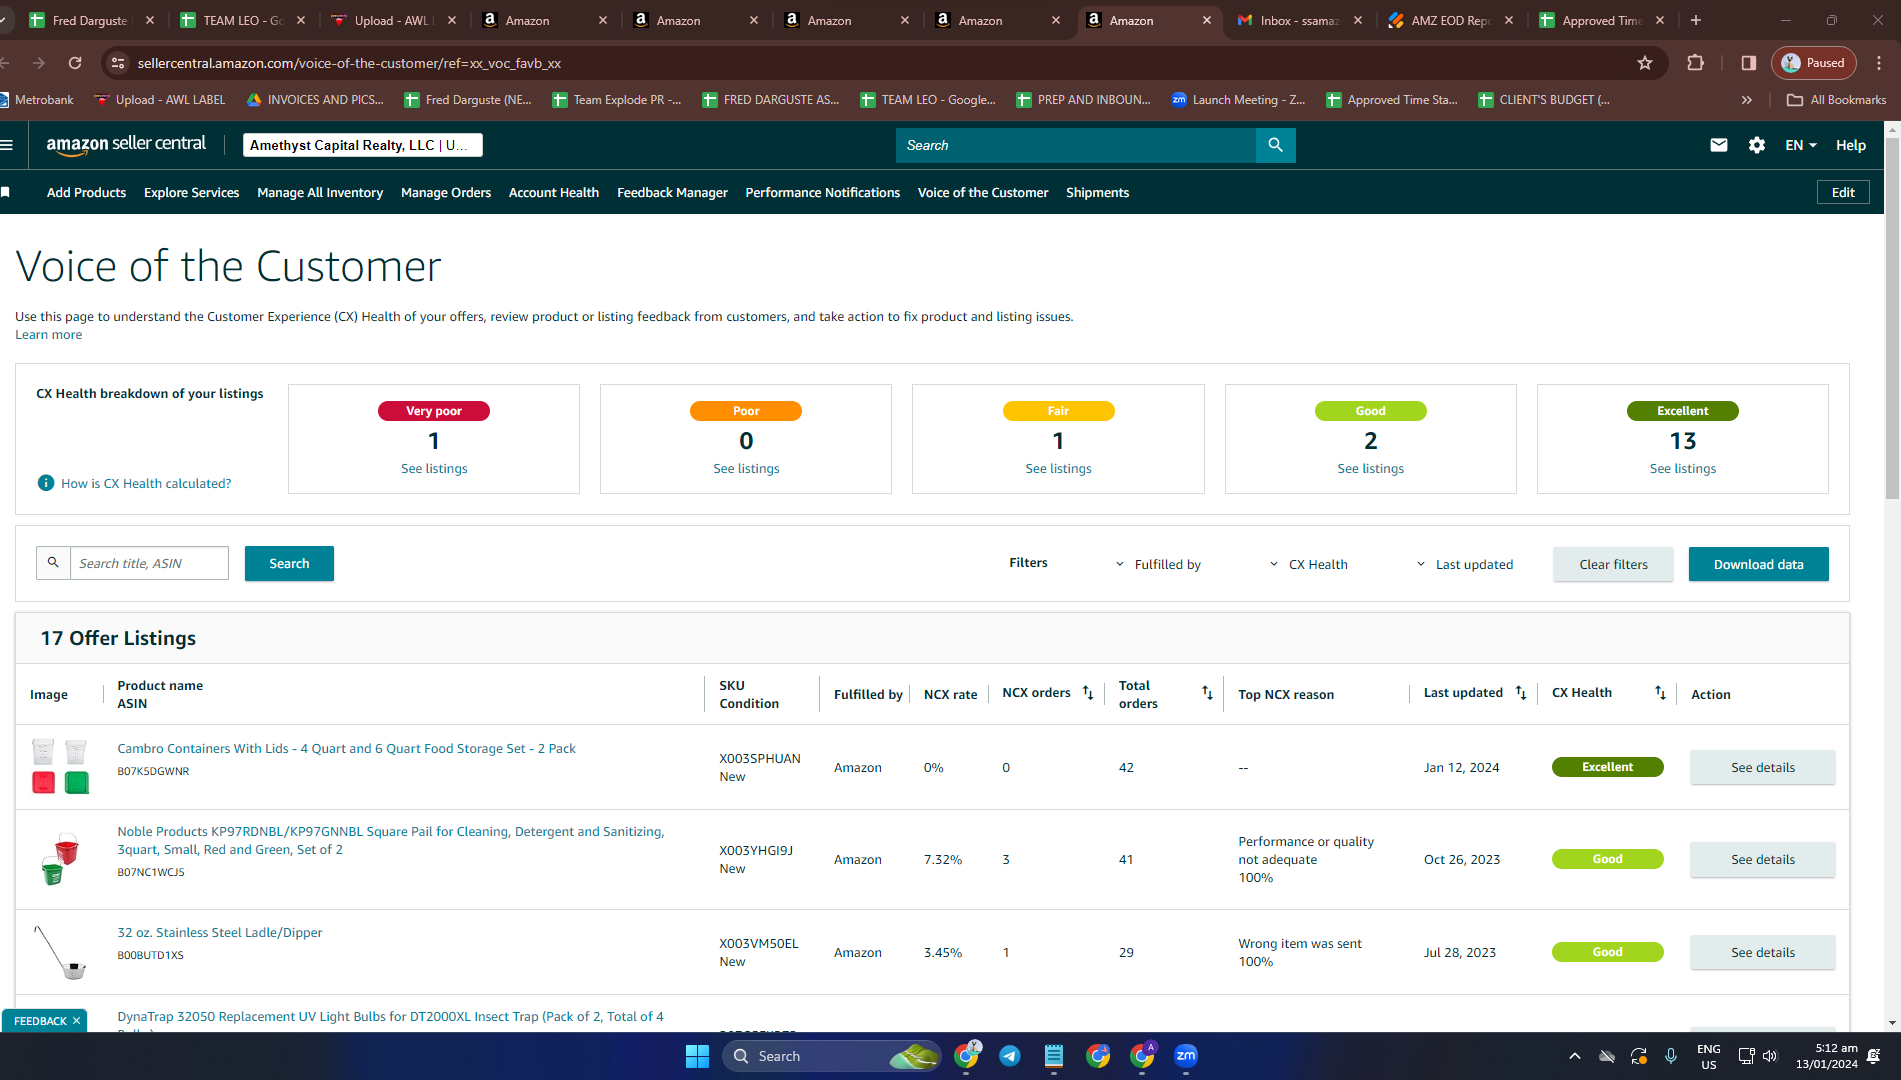
Task: Show more bookmarks with the chevron
Action: click(1747, 100)
